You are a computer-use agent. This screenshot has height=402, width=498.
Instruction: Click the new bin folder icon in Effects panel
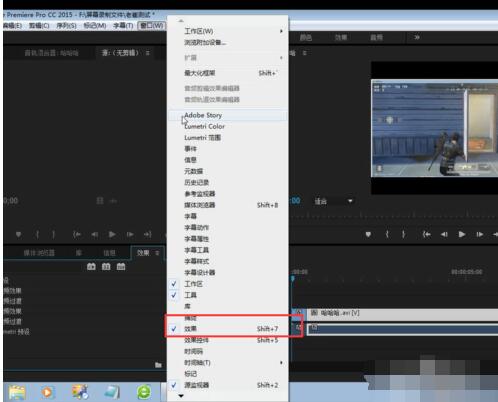point(158,365)
